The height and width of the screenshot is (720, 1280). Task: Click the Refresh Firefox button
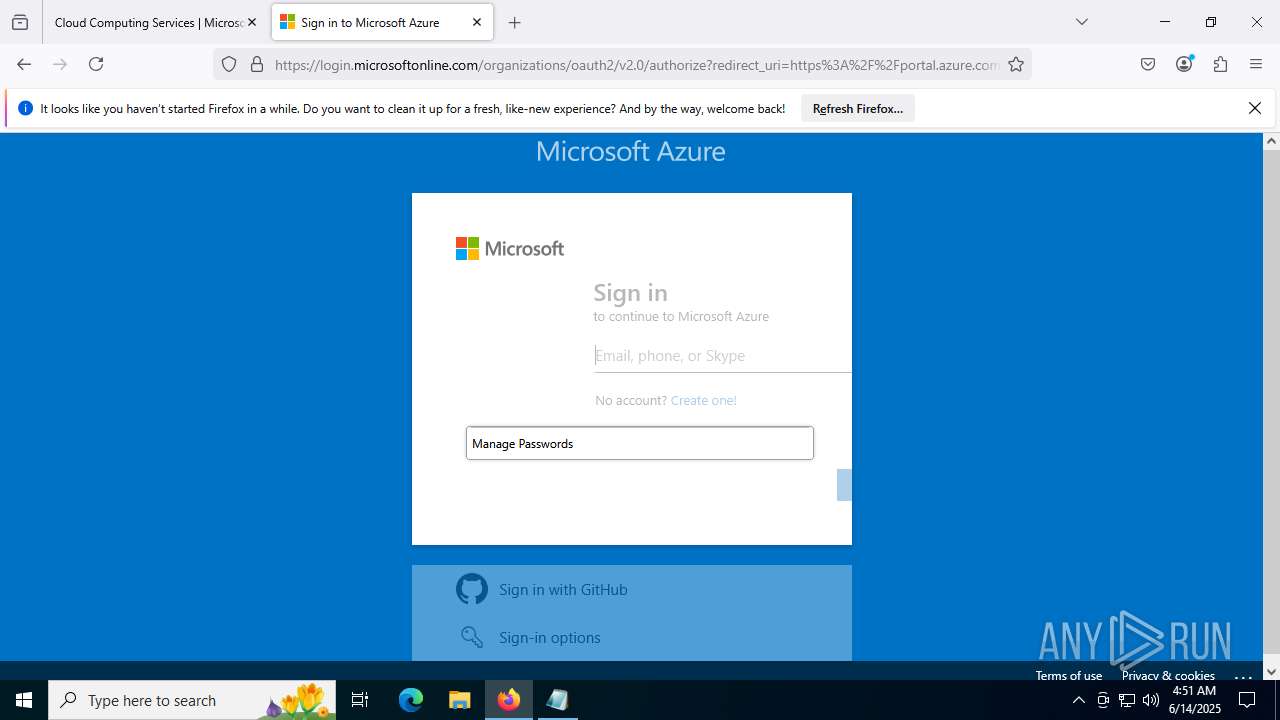(x=858, y=108)
